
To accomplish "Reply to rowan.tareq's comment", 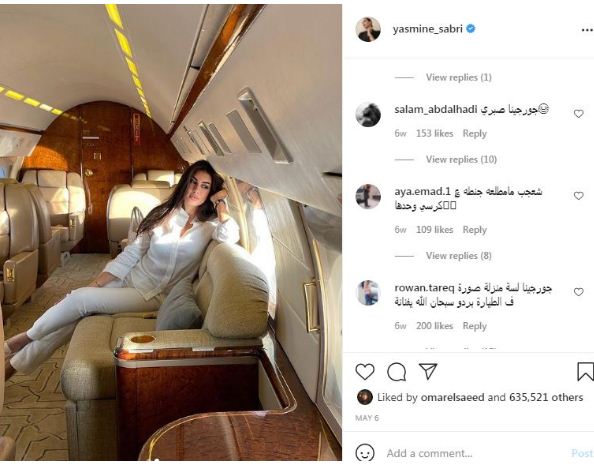I will coord(474,326).
